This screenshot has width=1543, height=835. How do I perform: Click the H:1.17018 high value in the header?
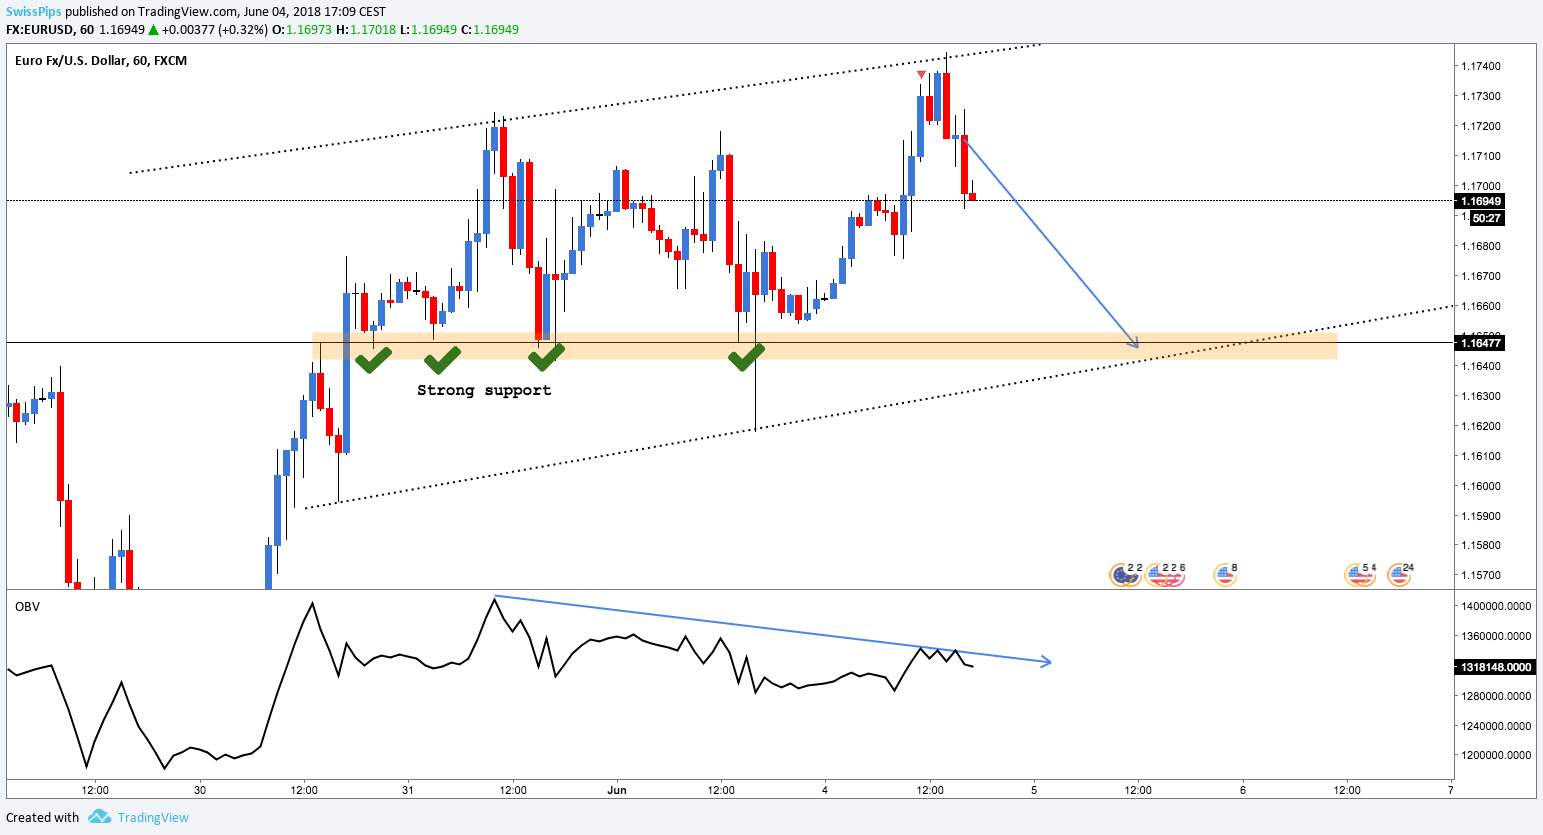point(366,29)
